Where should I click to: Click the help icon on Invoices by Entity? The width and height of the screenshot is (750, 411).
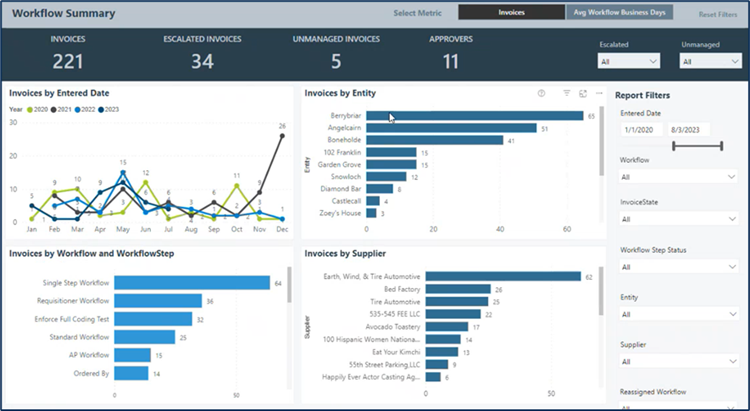click(541, 93)
